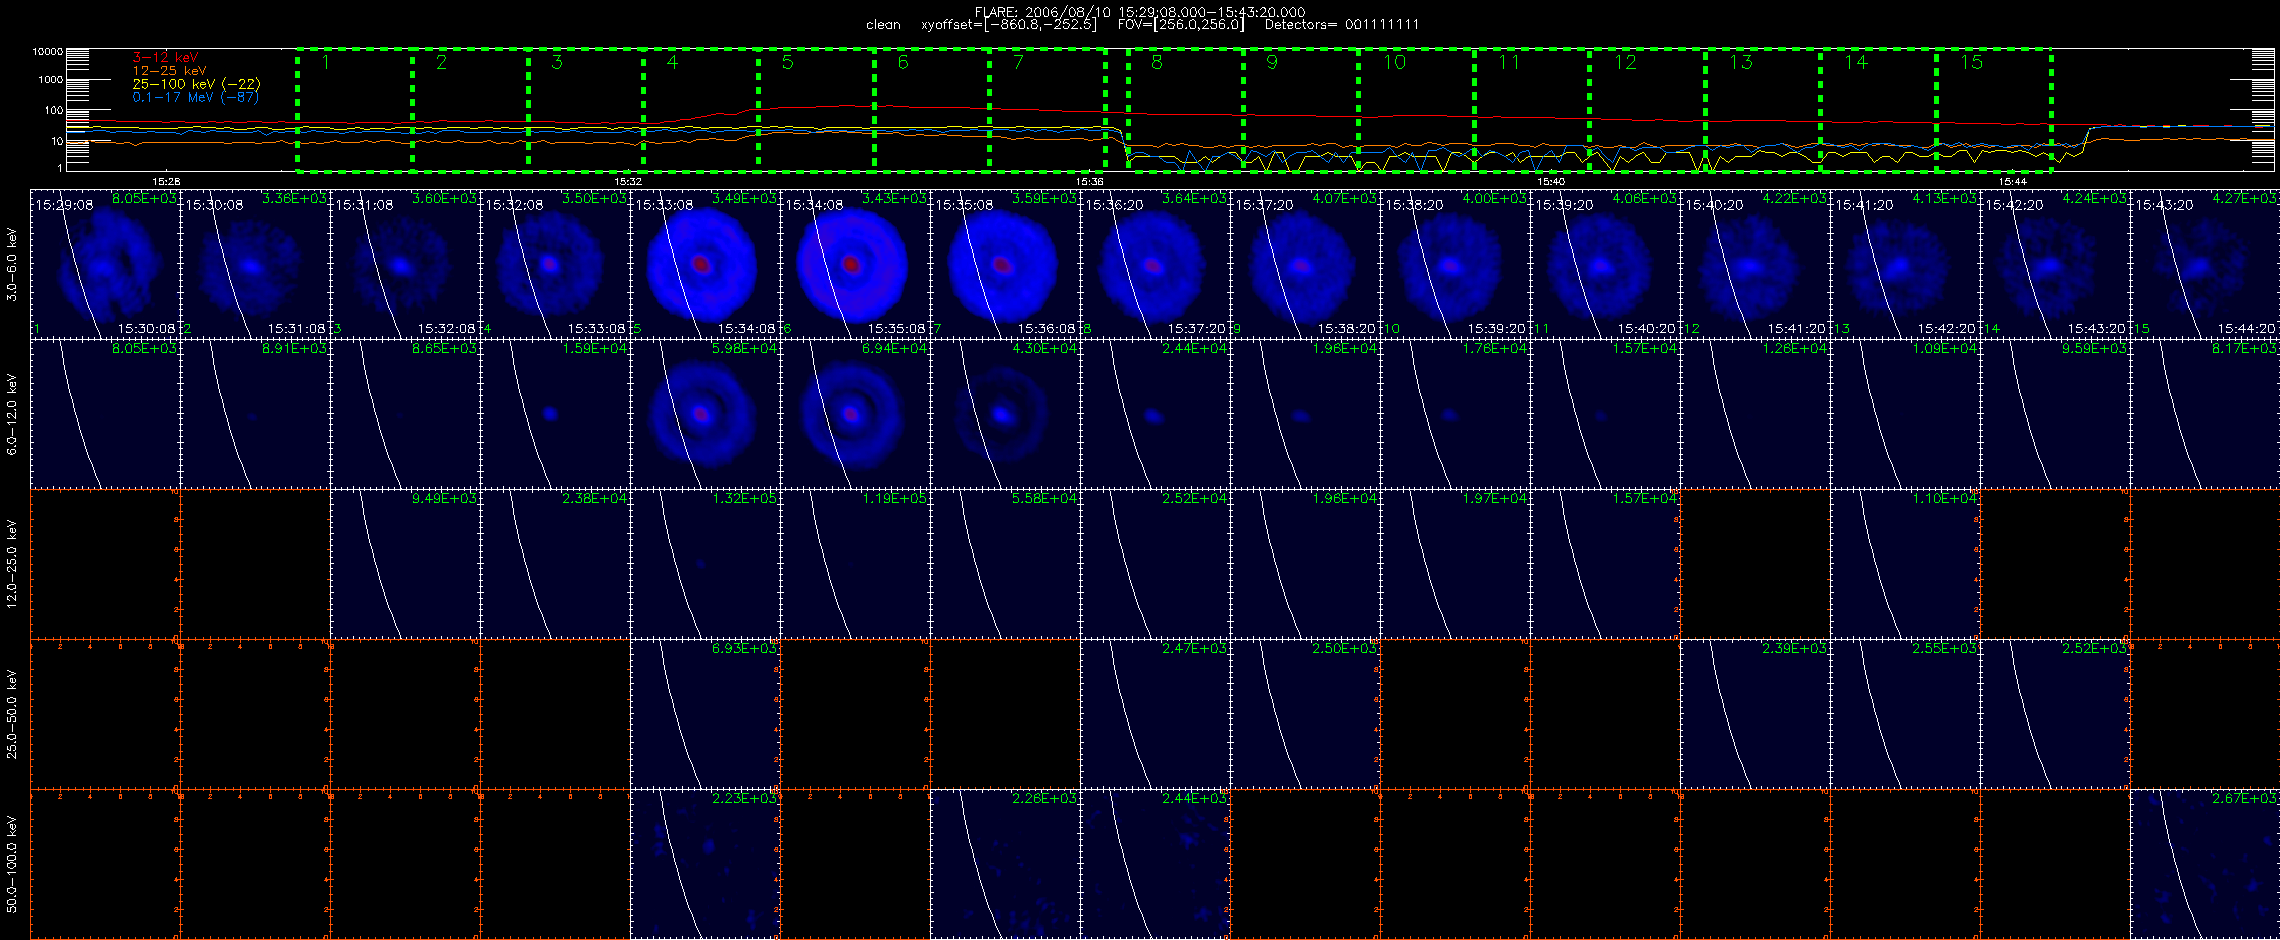This screenshot has height=940, width=2280.
Task: Open the 50-100 keV image labeled 2.26E+03
Action: pyautogui.click(x=1006, y=864)
